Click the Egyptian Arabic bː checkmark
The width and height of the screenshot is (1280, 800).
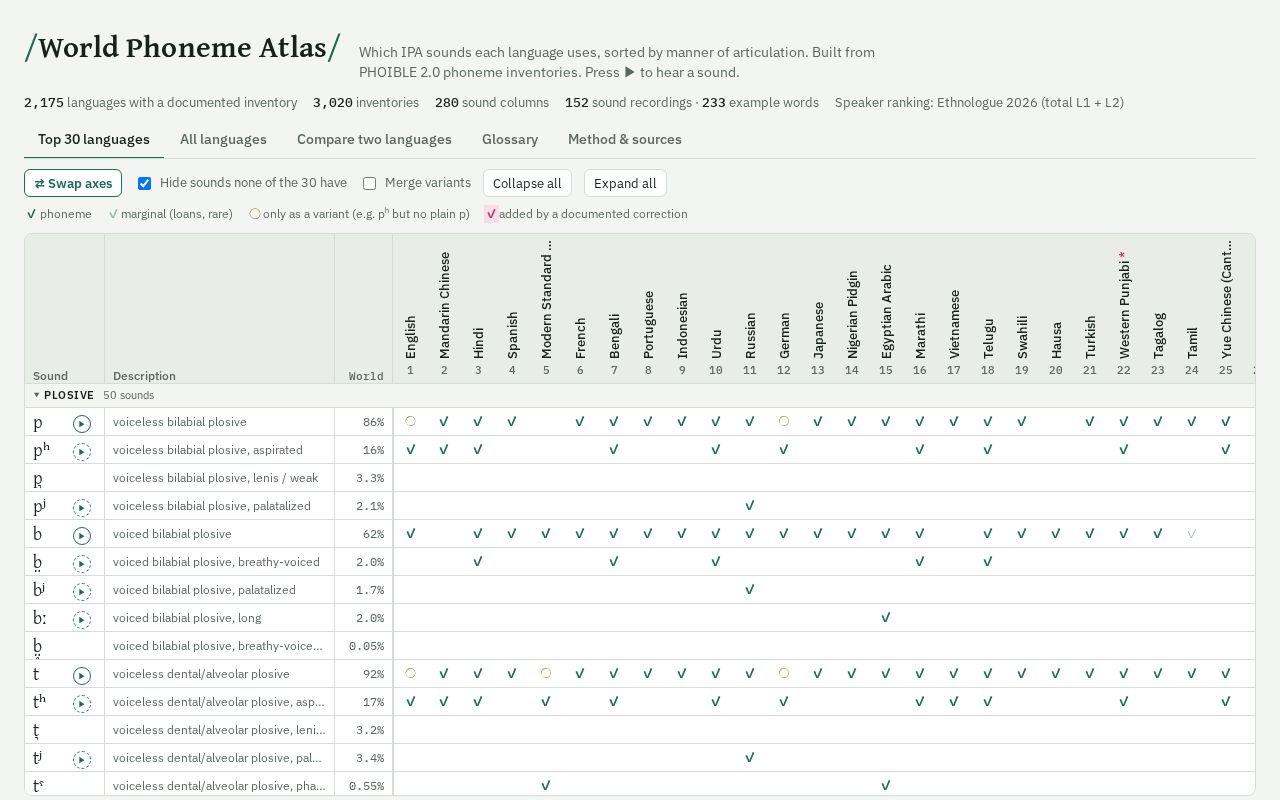[x=886, y=618]
